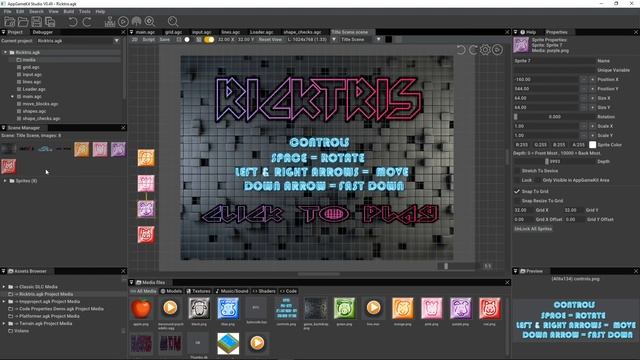The image size is (640, 360).
Task: Enable Snap Resize To Grid checkbox
Action: (517, 201)
